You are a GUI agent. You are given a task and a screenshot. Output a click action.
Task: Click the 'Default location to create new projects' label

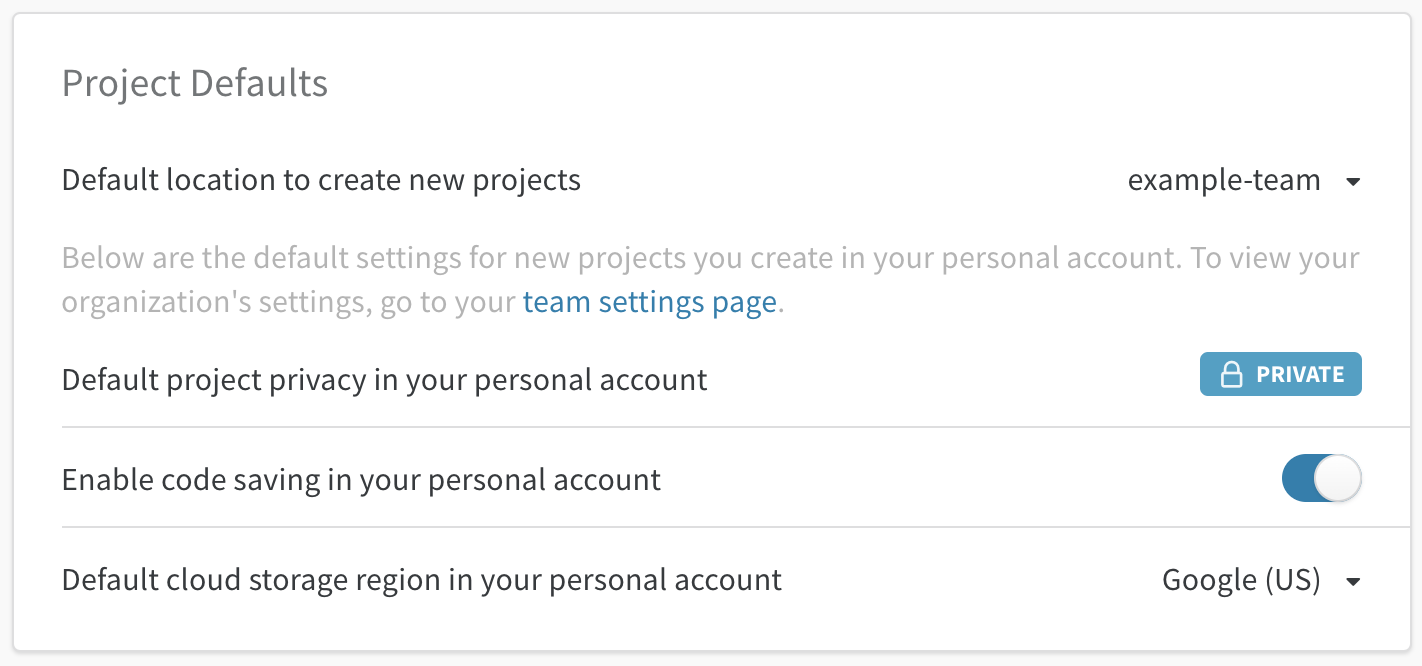point(321,180)
